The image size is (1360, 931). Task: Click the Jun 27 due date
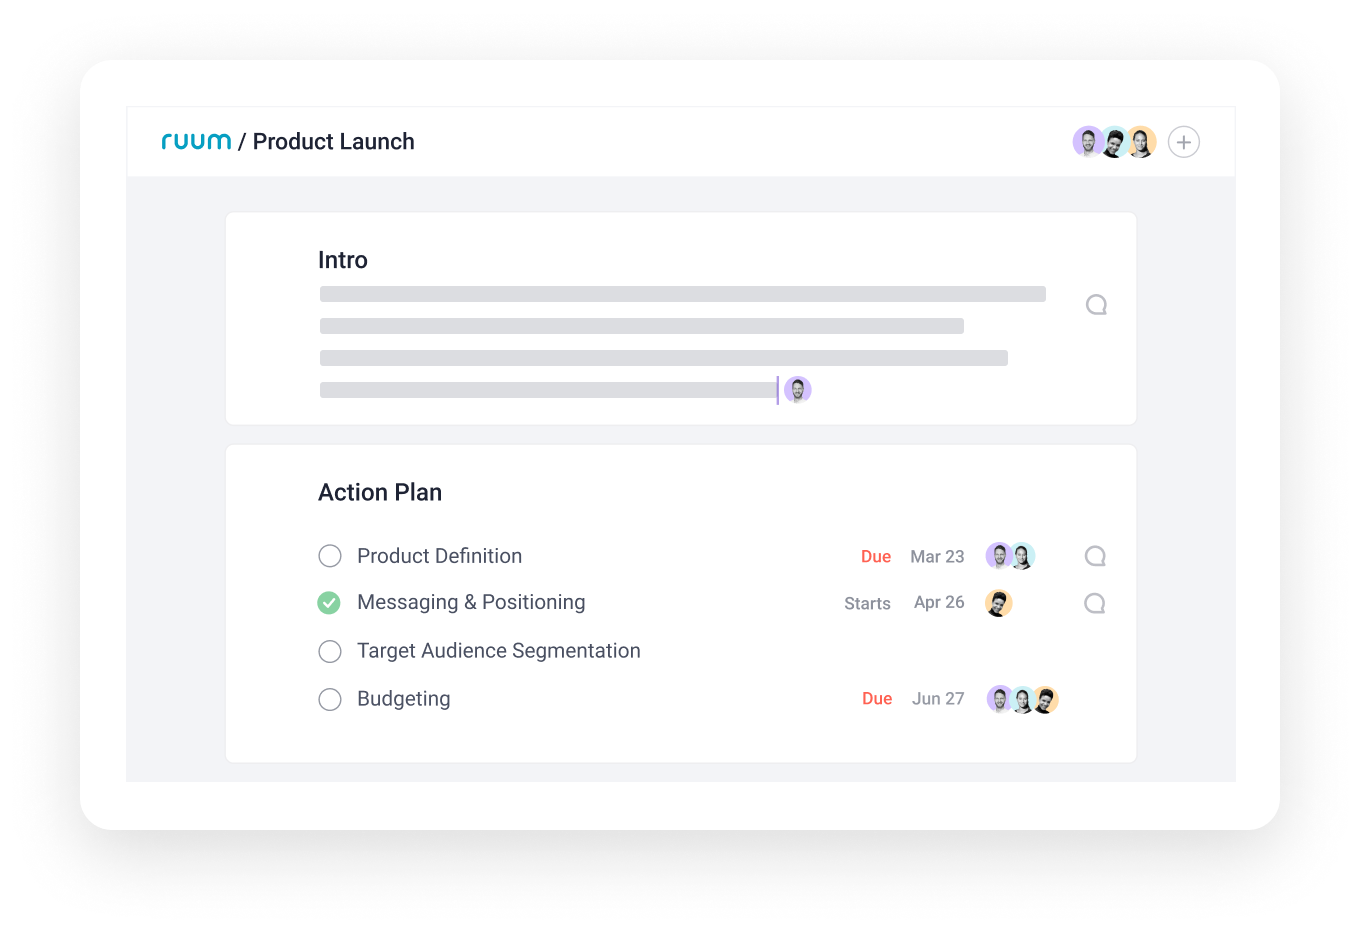[x=938, y=699]
